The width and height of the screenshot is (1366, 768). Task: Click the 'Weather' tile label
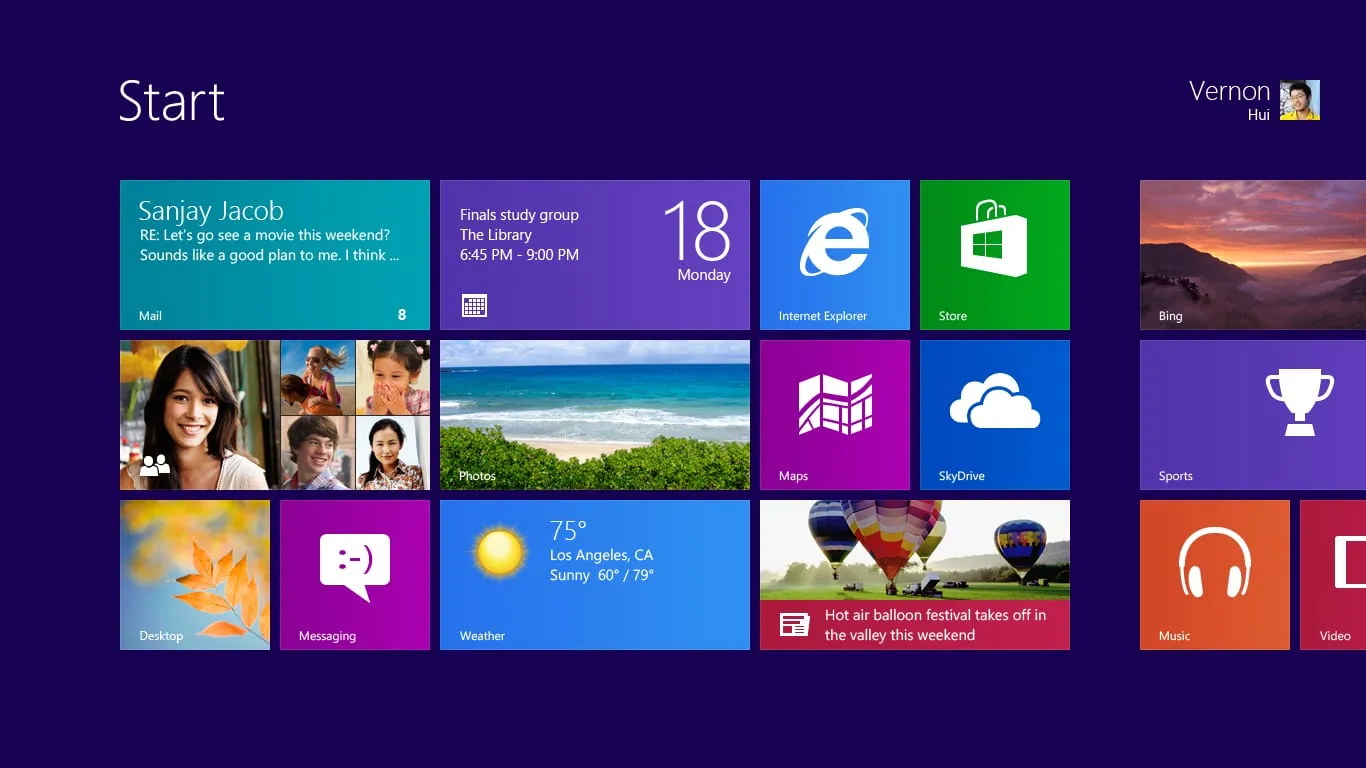click(x=482, y=636)
